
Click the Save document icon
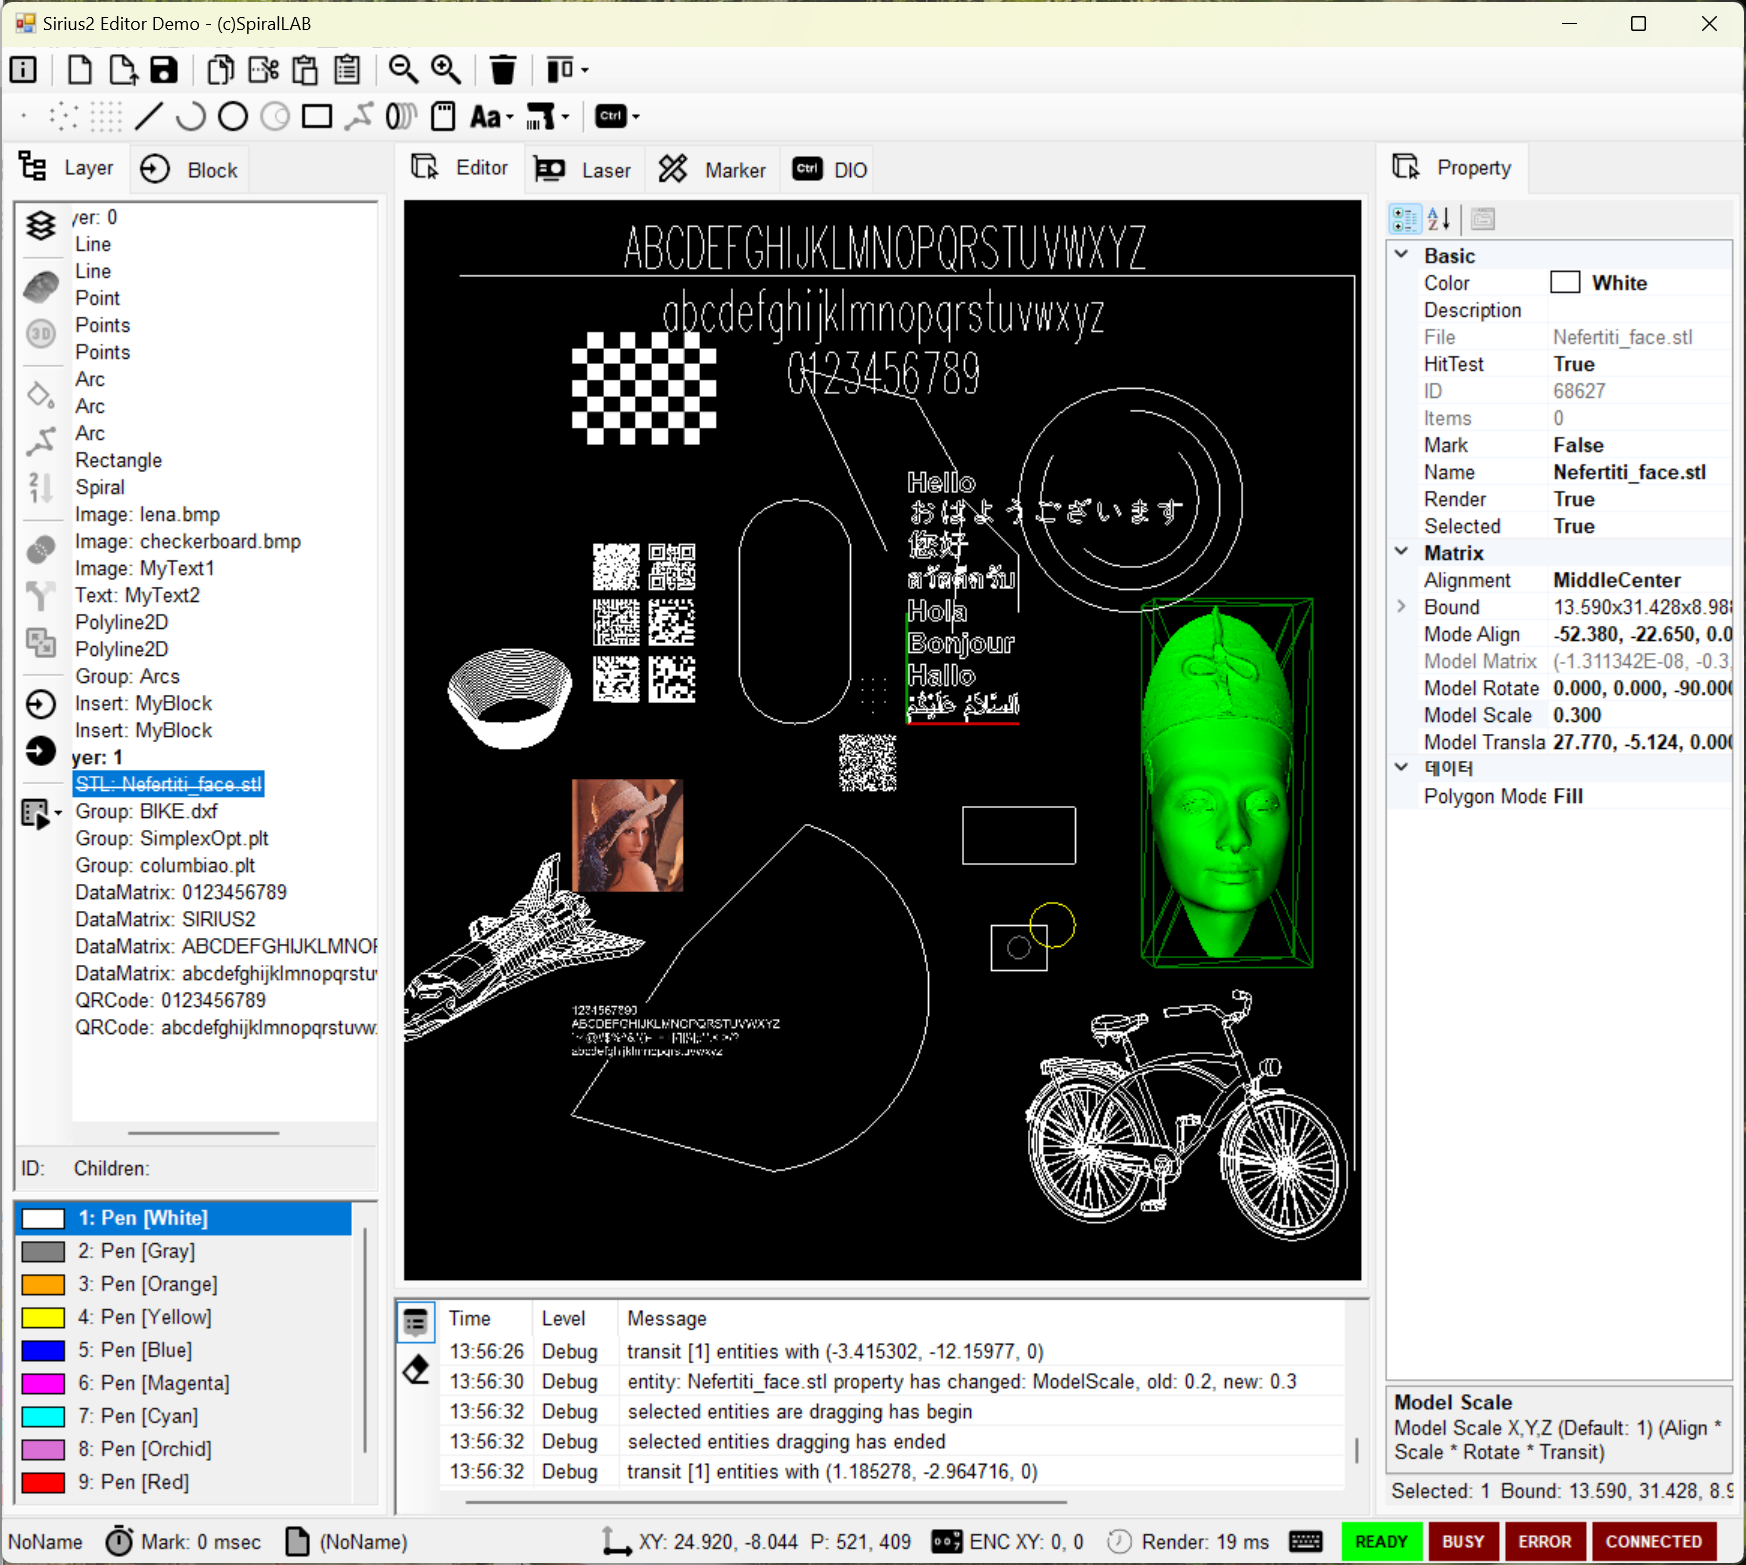pos(164,70)
